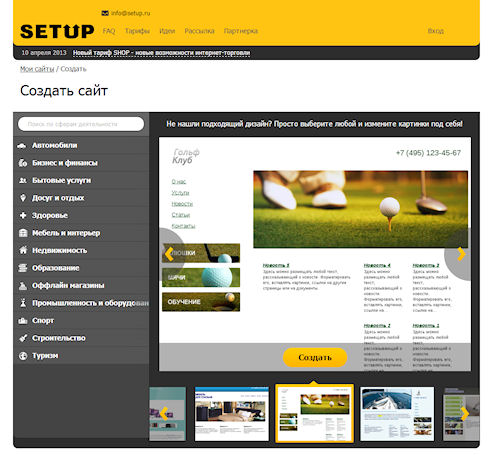
Task: Click the info@setup.ru email address
Action: click(x=130, y=13)
